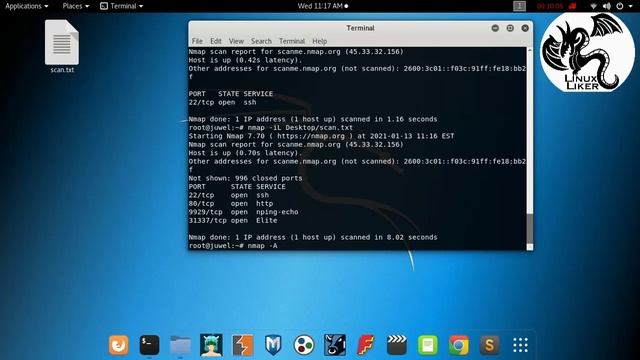Screen dimensions: 640x360
Task: Click the red screen recording indicator icon
Action: 572,6
